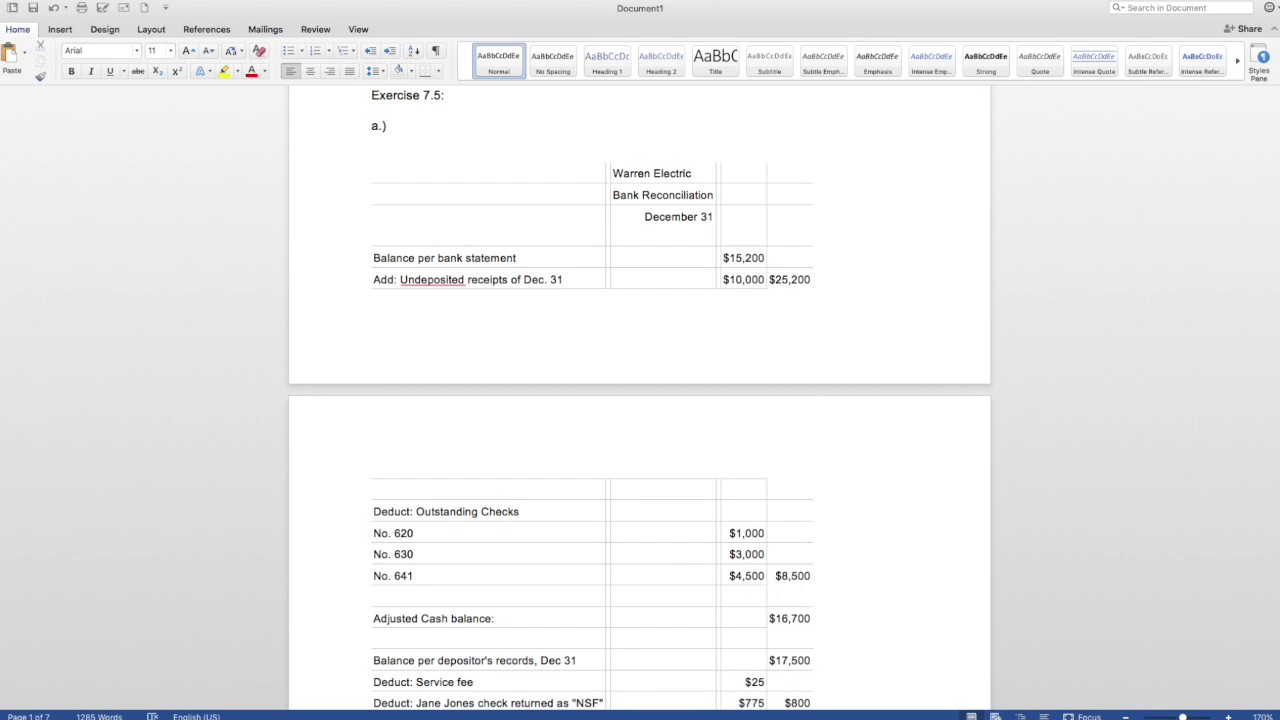Click the Borders icon
Screen dimensions: 1280x720
(x=425, y=72)
